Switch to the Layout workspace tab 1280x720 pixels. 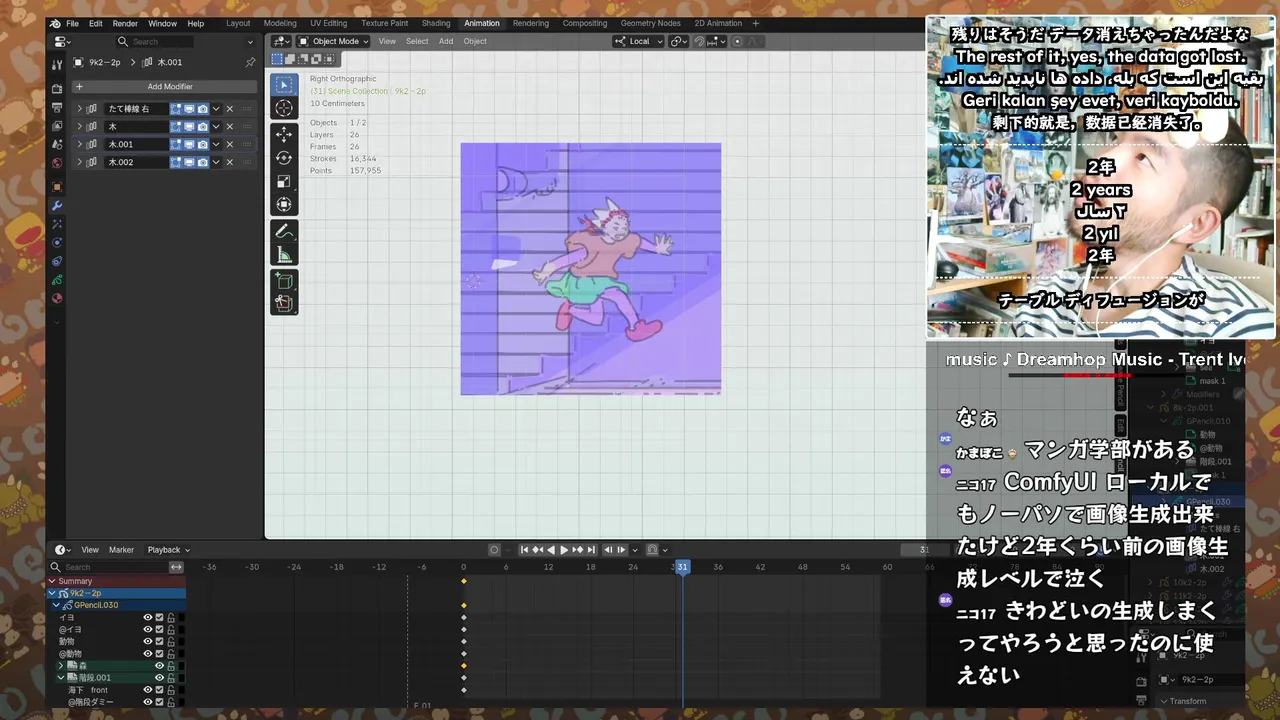pos(238,23)
